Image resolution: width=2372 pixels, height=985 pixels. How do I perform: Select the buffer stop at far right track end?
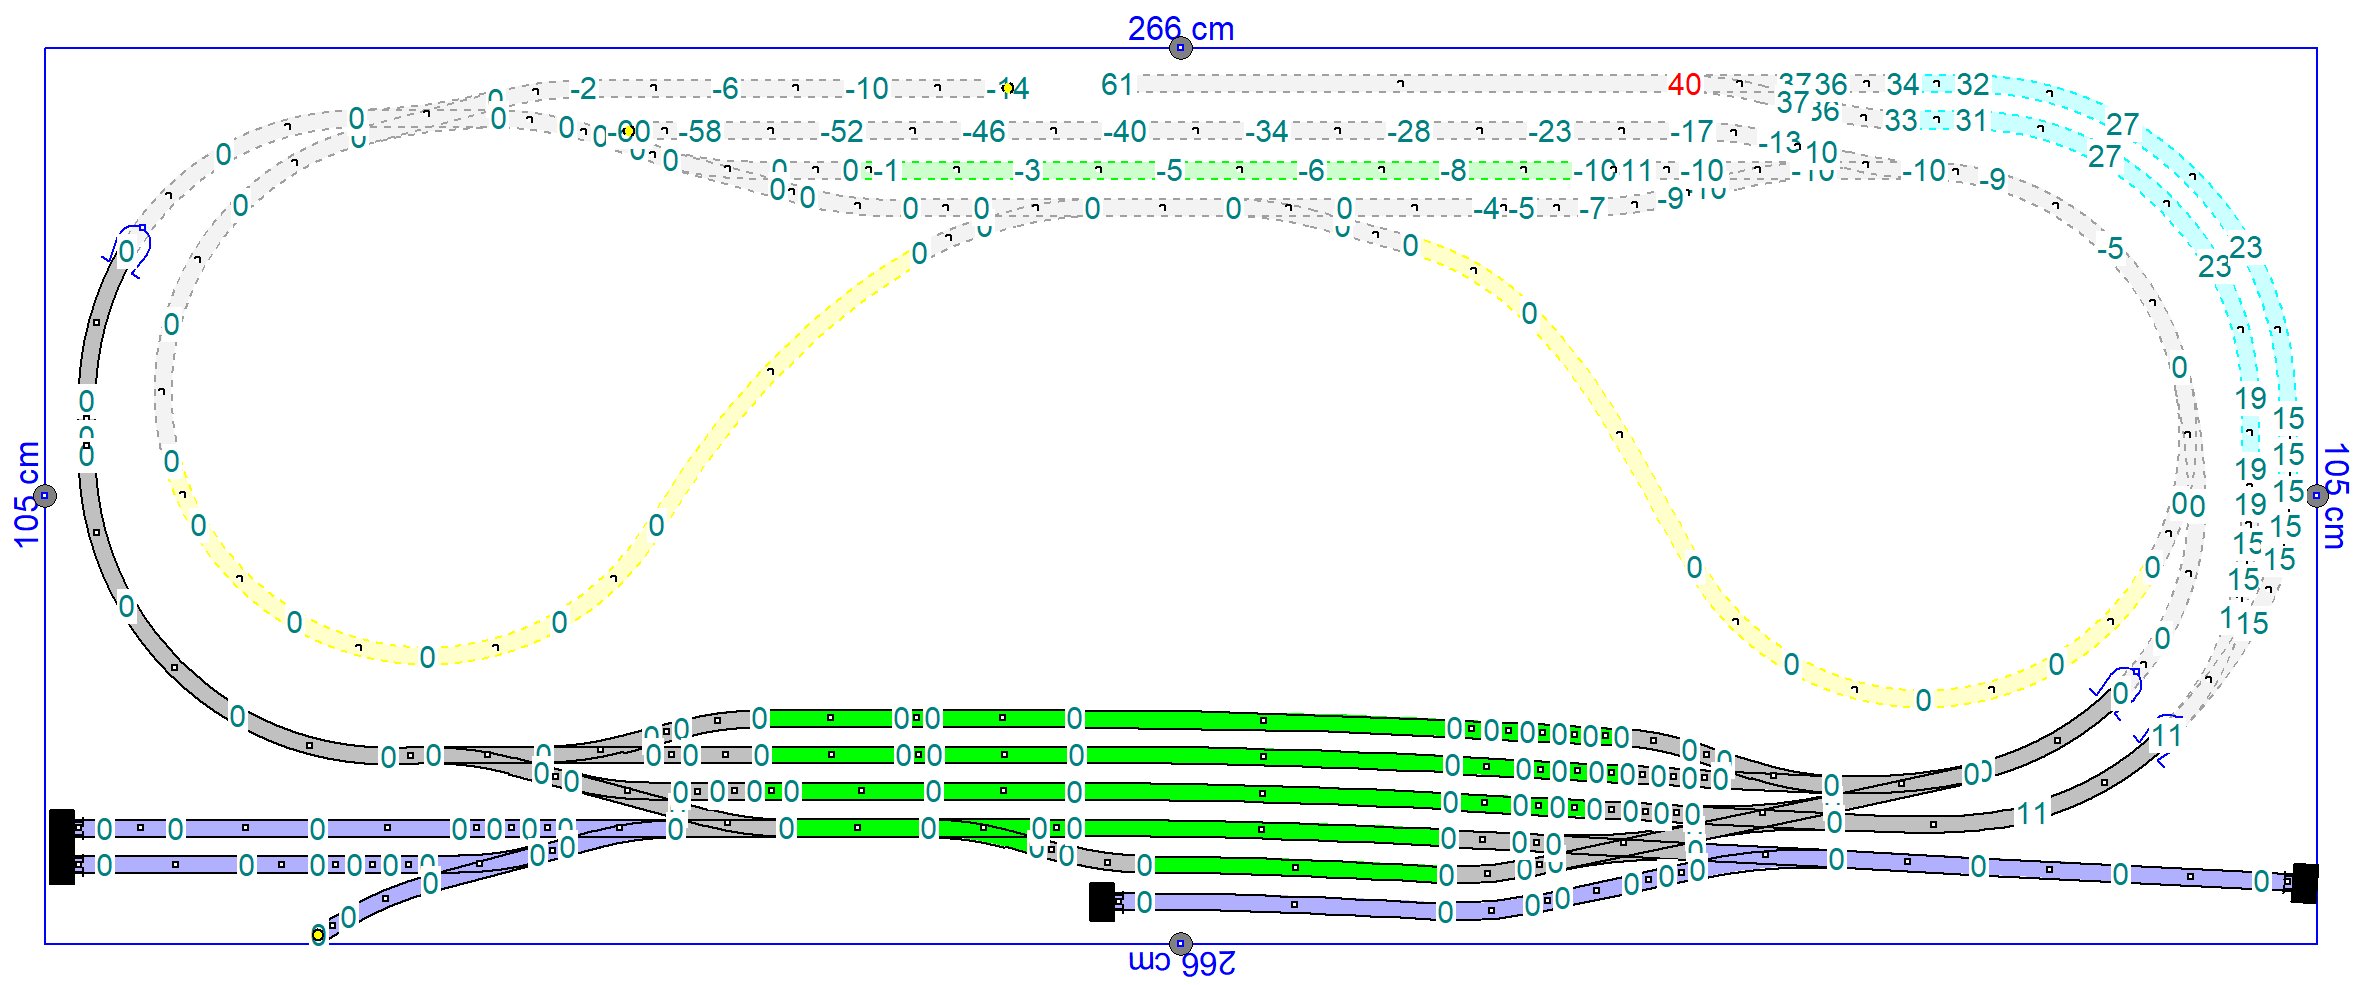(2304, 883)
